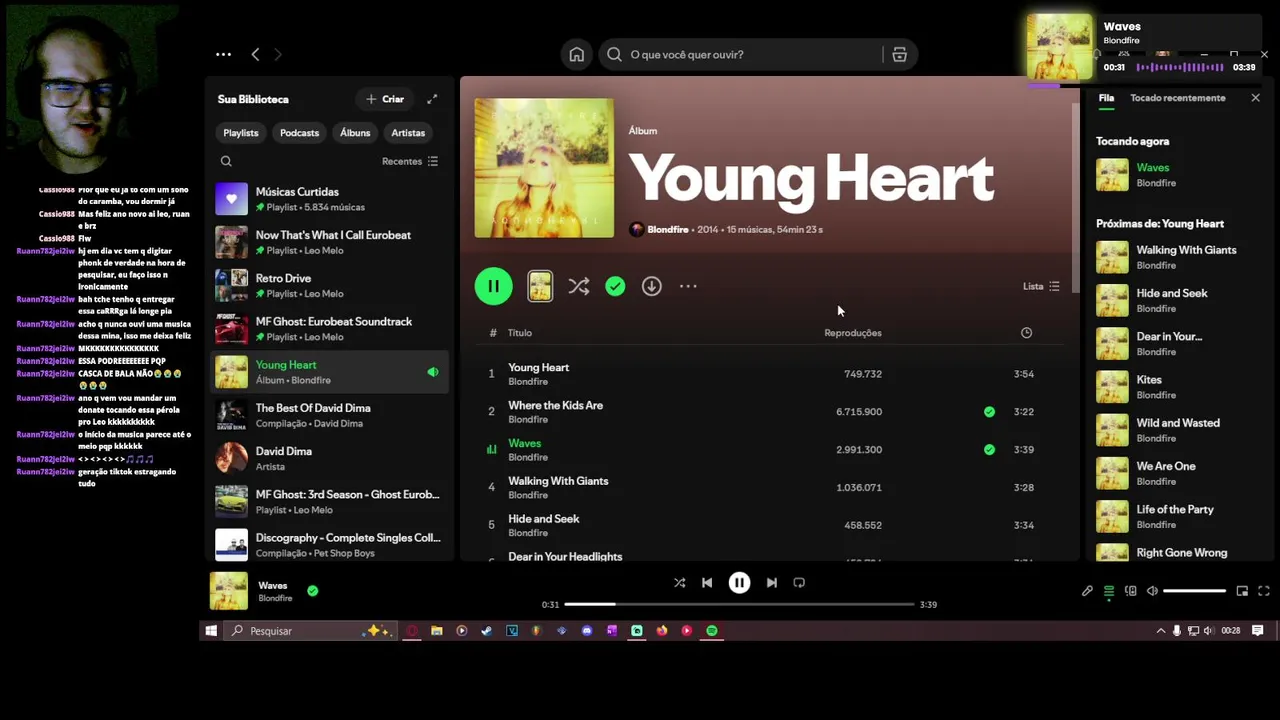
Task: Toggle repeat in the player bar
Action: tap(799, 582)
